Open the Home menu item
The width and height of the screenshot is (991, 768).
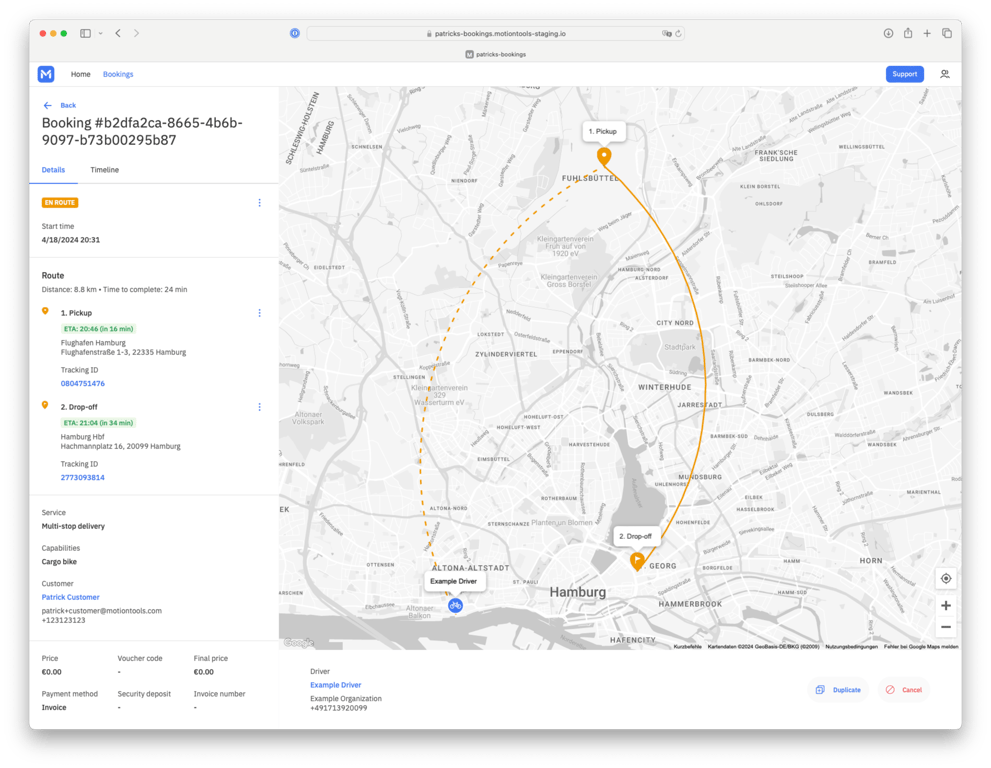coord(80,74)
